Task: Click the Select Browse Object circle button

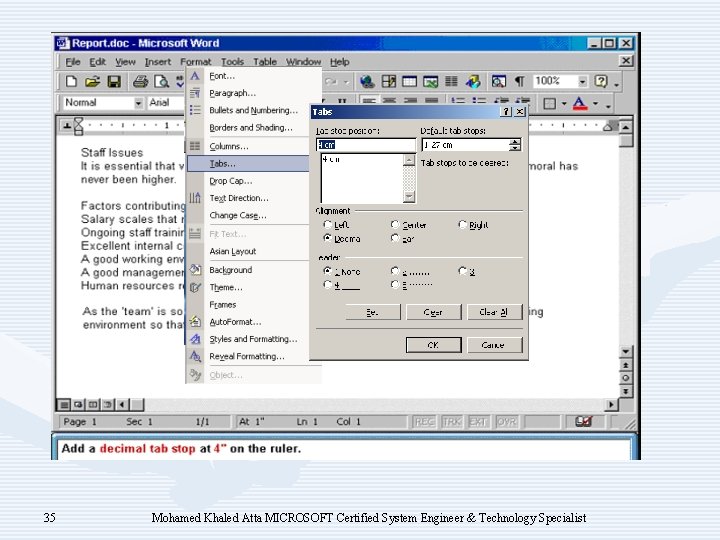Action: click(x=625, y=378)
